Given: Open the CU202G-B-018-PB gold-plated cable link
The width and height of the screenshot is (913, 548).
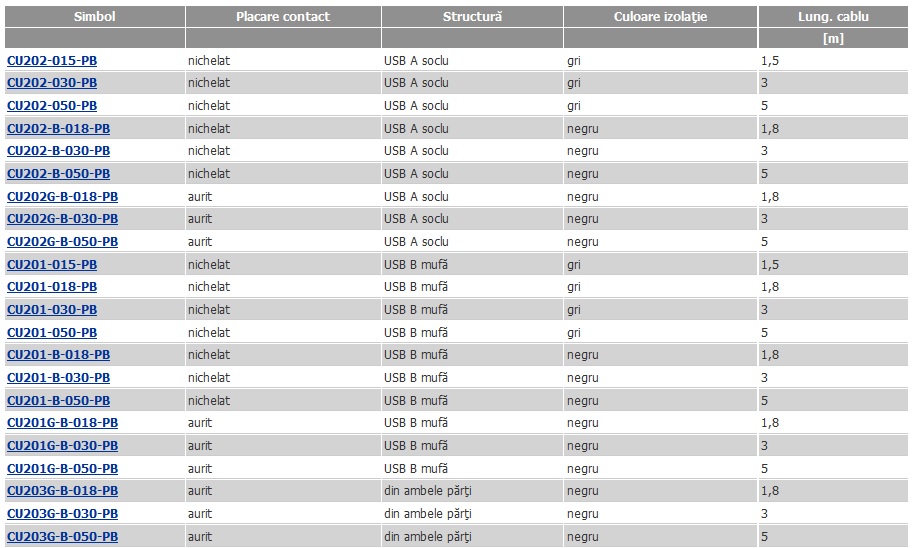Looking at the screenshot, I should (x=62, y=197).
